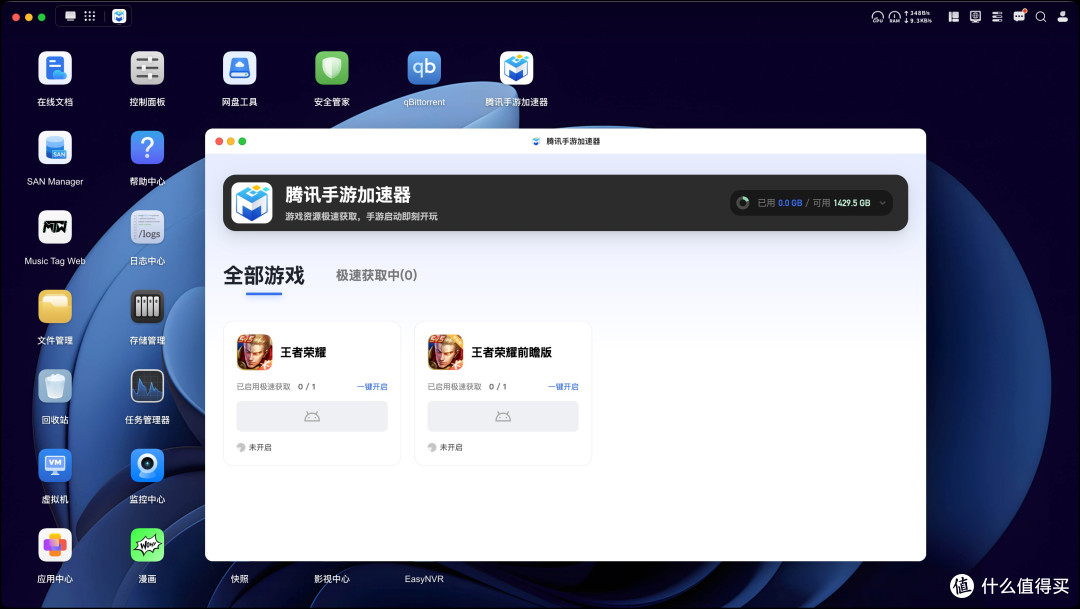Click the RAM gauge in top bar
Screen dimensions: 1080x609
[x=894, y=17]
